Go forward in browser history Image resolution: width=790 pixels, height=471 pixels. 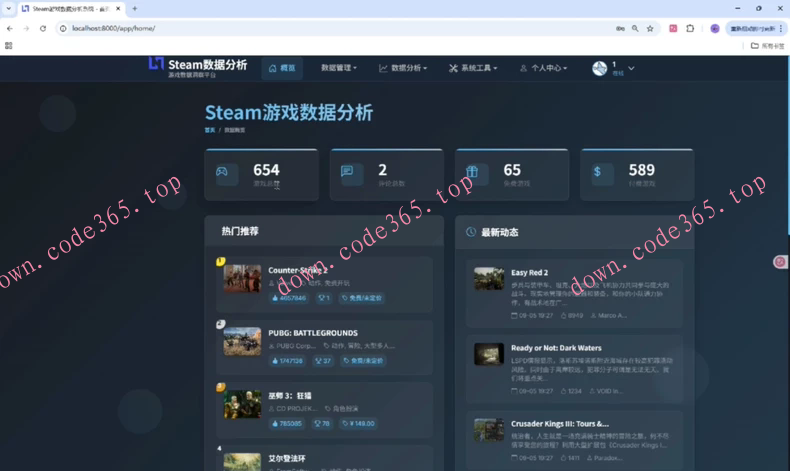click(26, 28)
